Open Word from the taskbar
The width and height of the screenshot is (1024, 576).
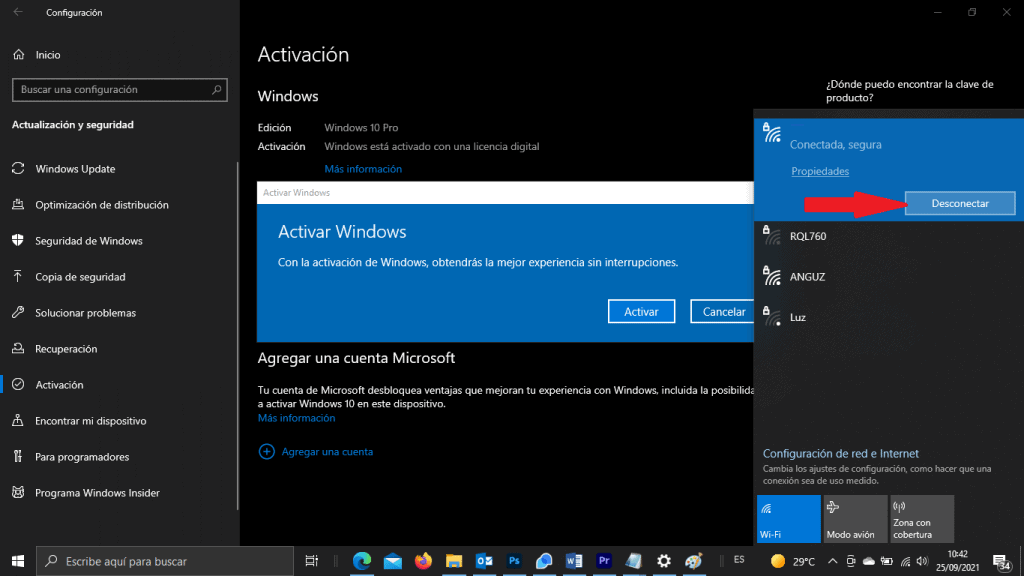[574, 561]
